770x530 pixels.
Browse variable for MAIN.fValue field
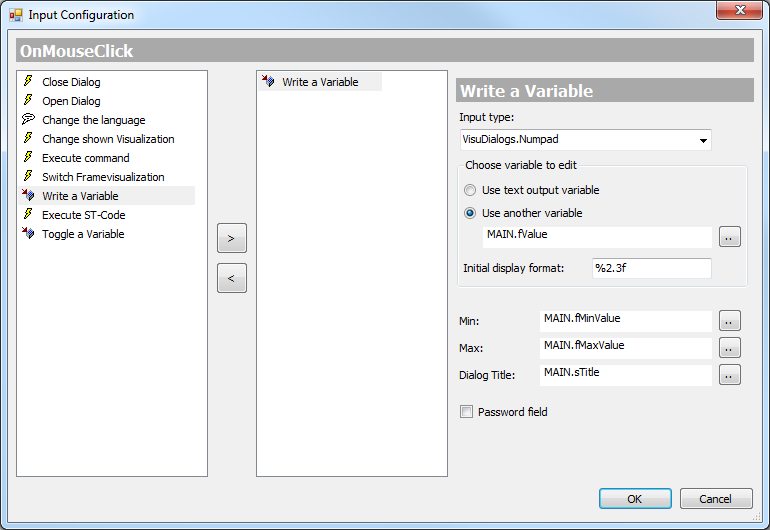coord(730,237)
